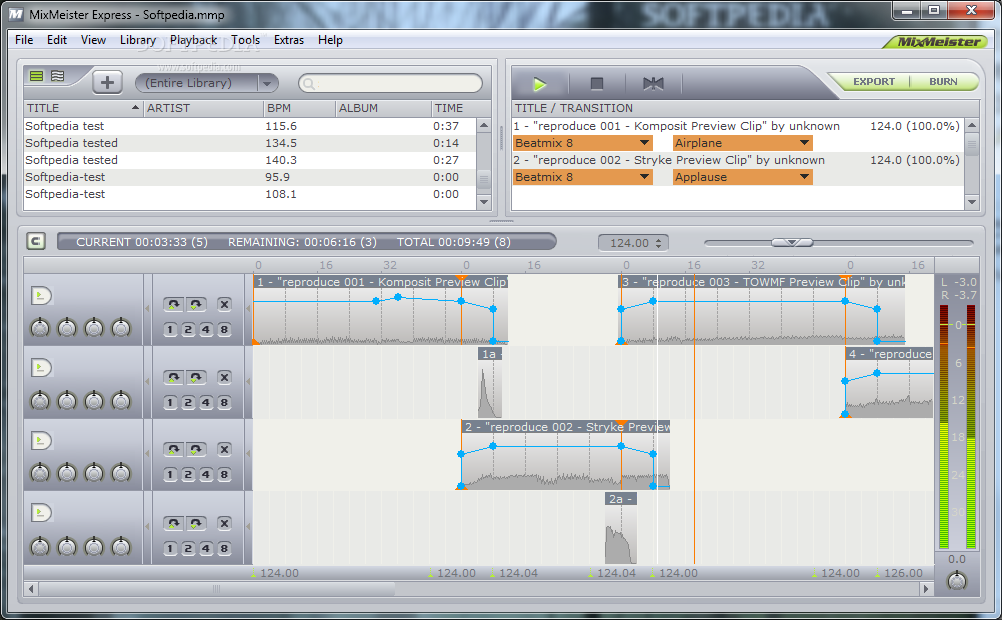Click the EXPORT button

(874, 82)
